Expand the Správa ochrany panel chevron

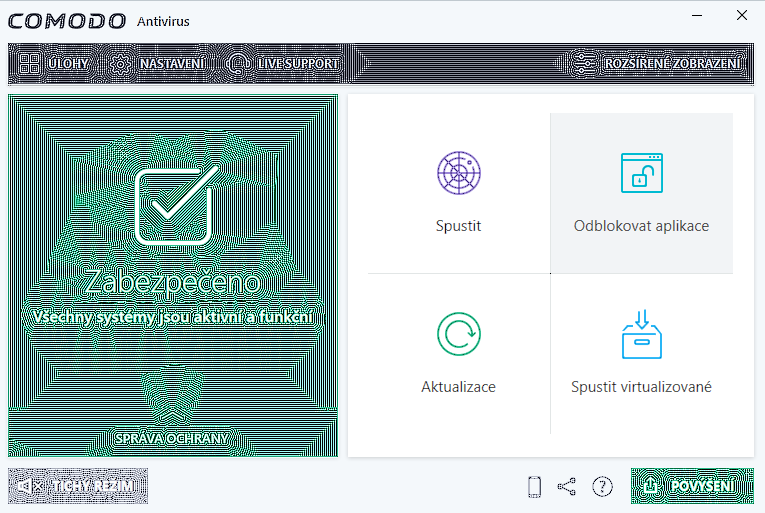click(x=172, y=416)
